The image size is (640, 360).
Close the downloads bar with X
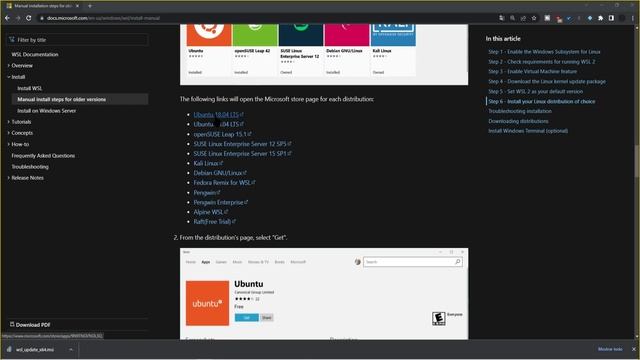click(634, 349)
